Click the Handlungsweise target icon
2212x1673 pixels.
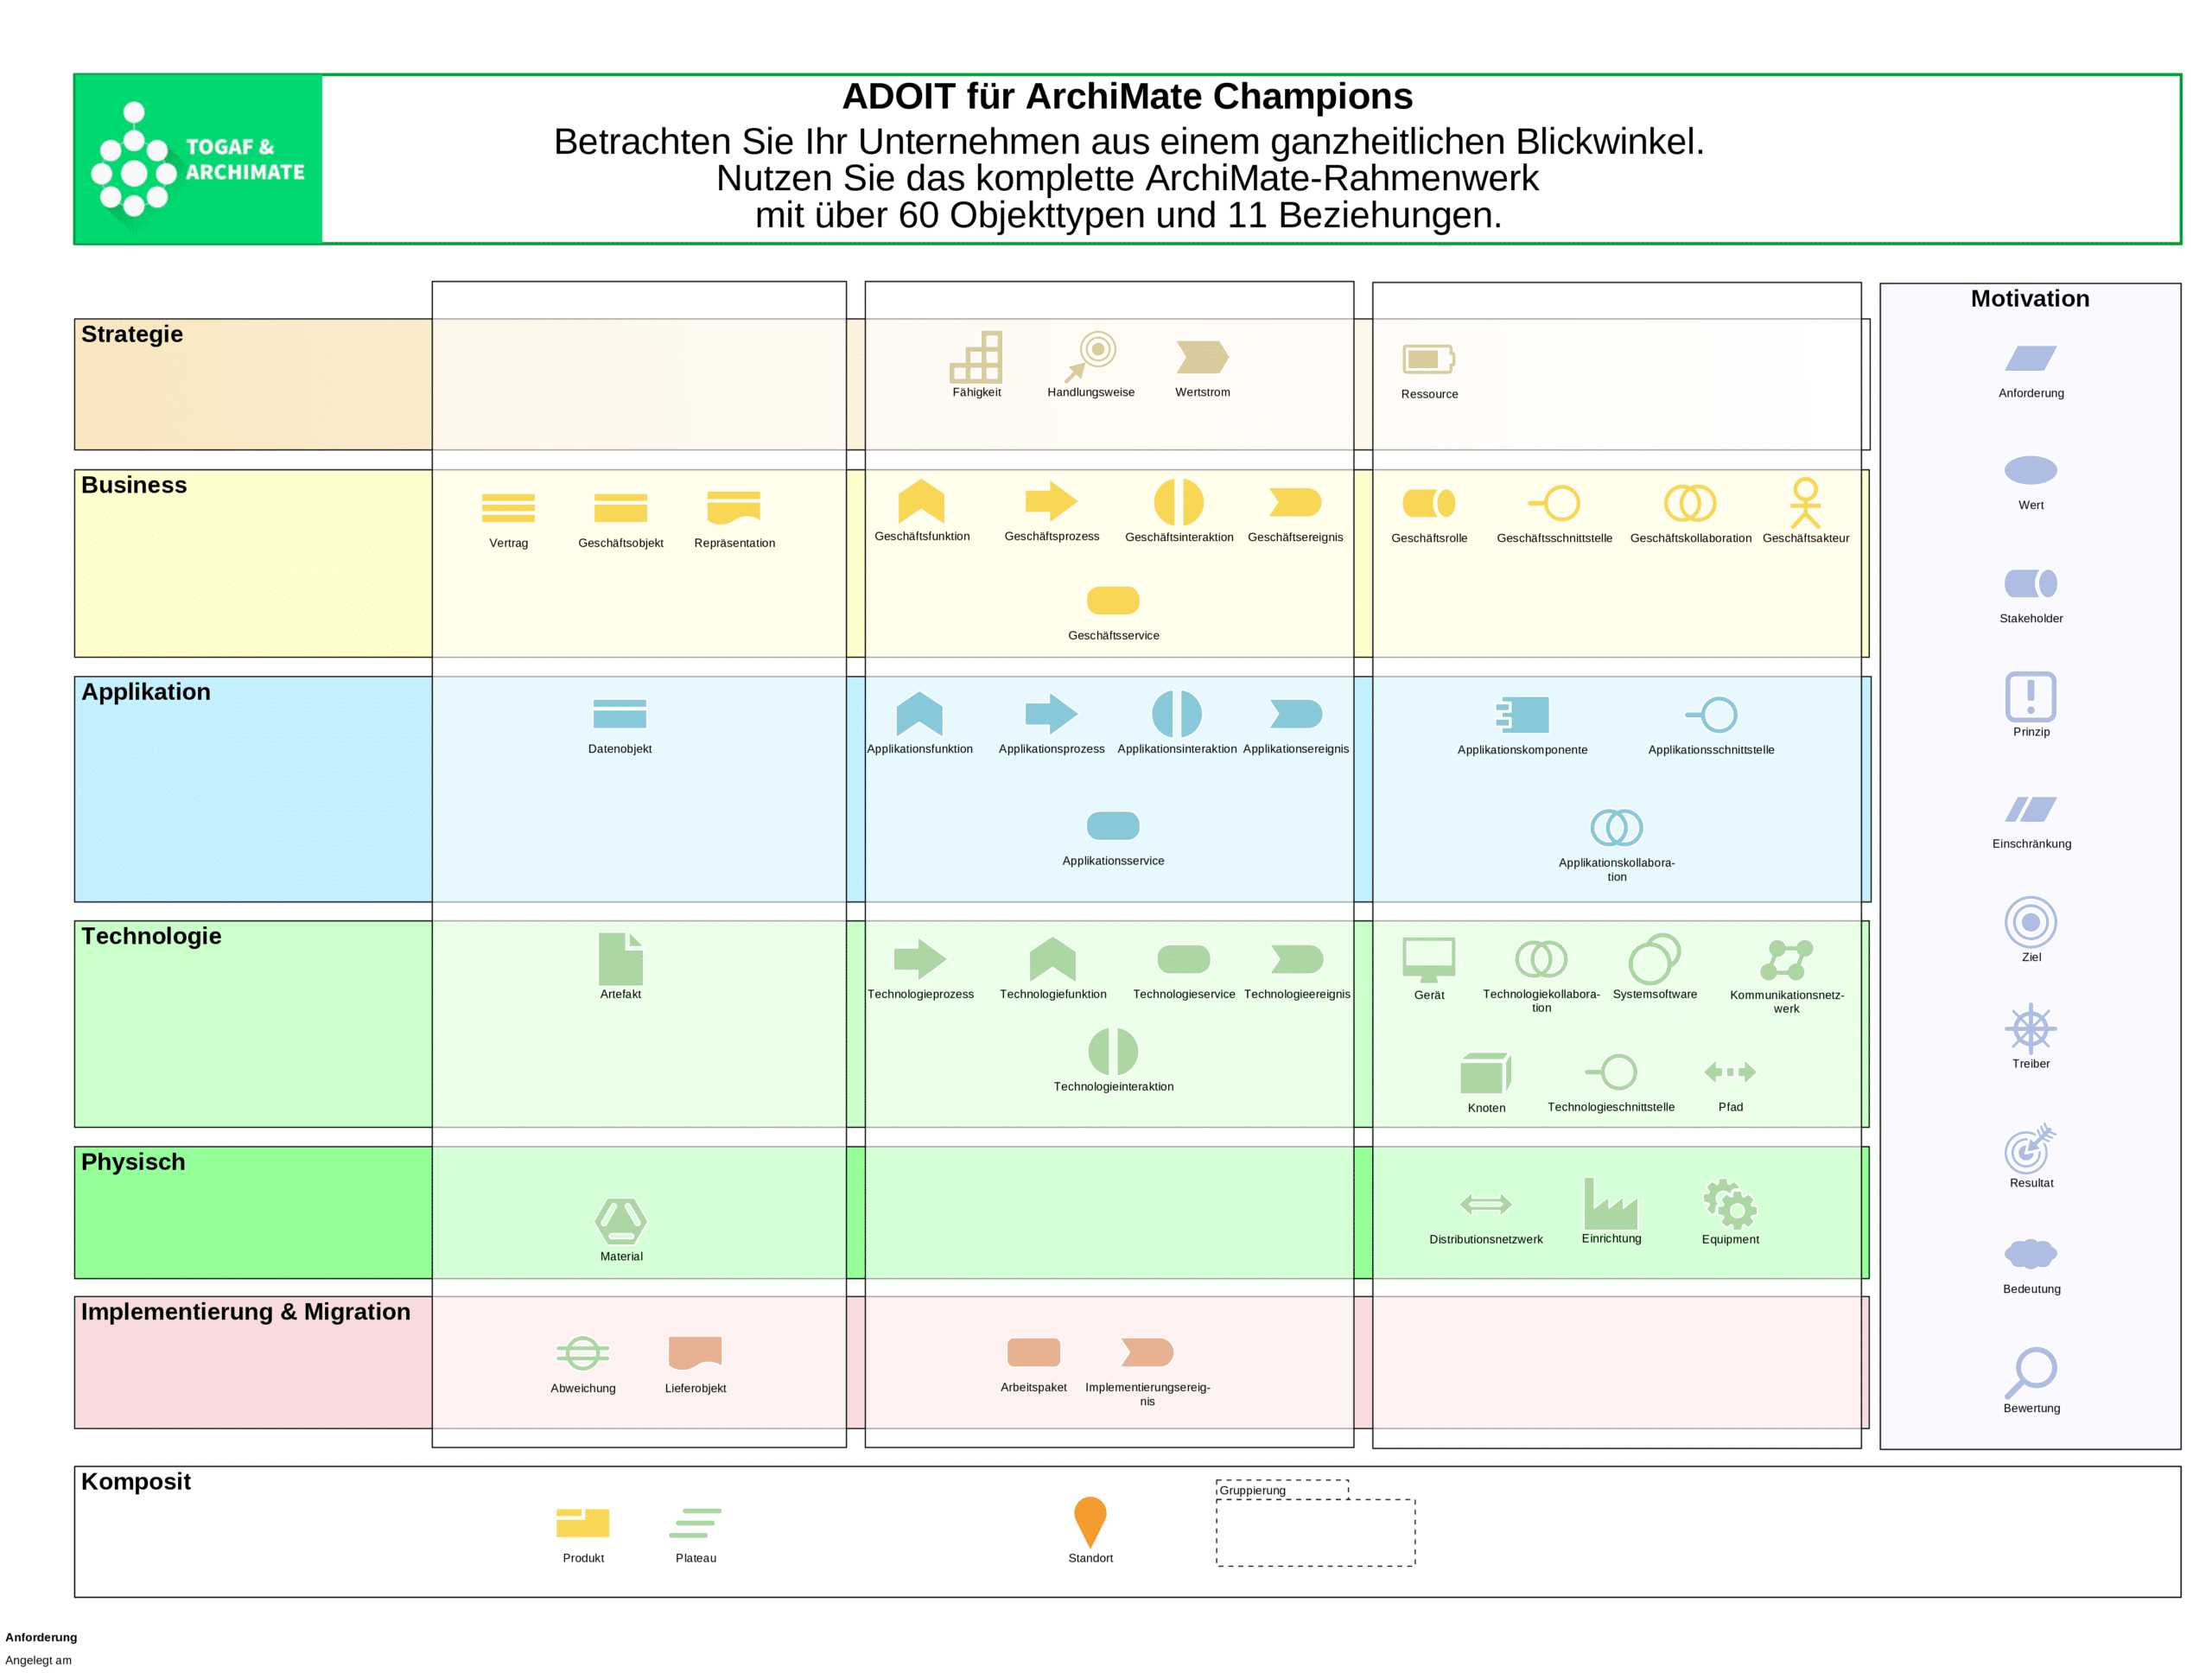tap(1091, 357)
